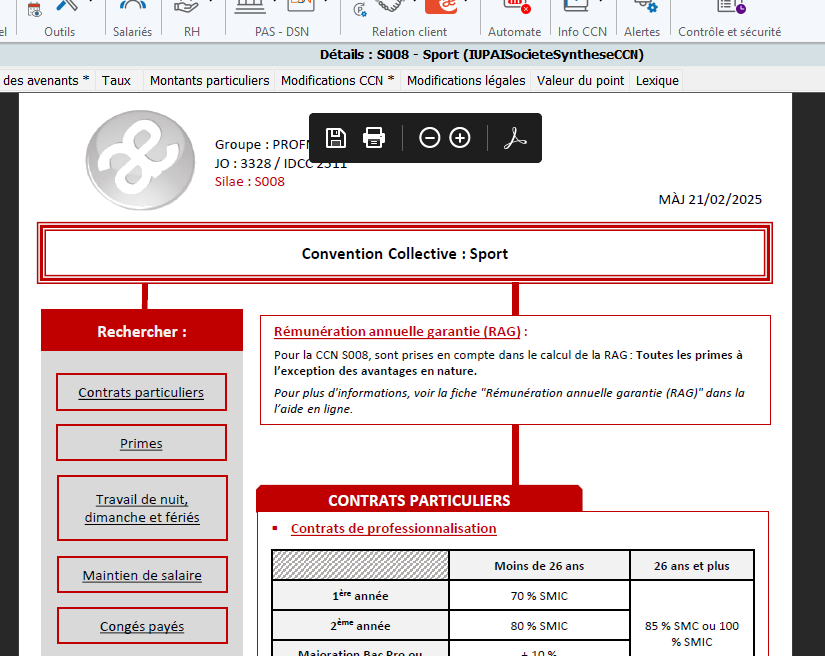Screen dimensions: 825x656
Task: Jump to Contrats particuliers section link
Action: click(141, 392)
